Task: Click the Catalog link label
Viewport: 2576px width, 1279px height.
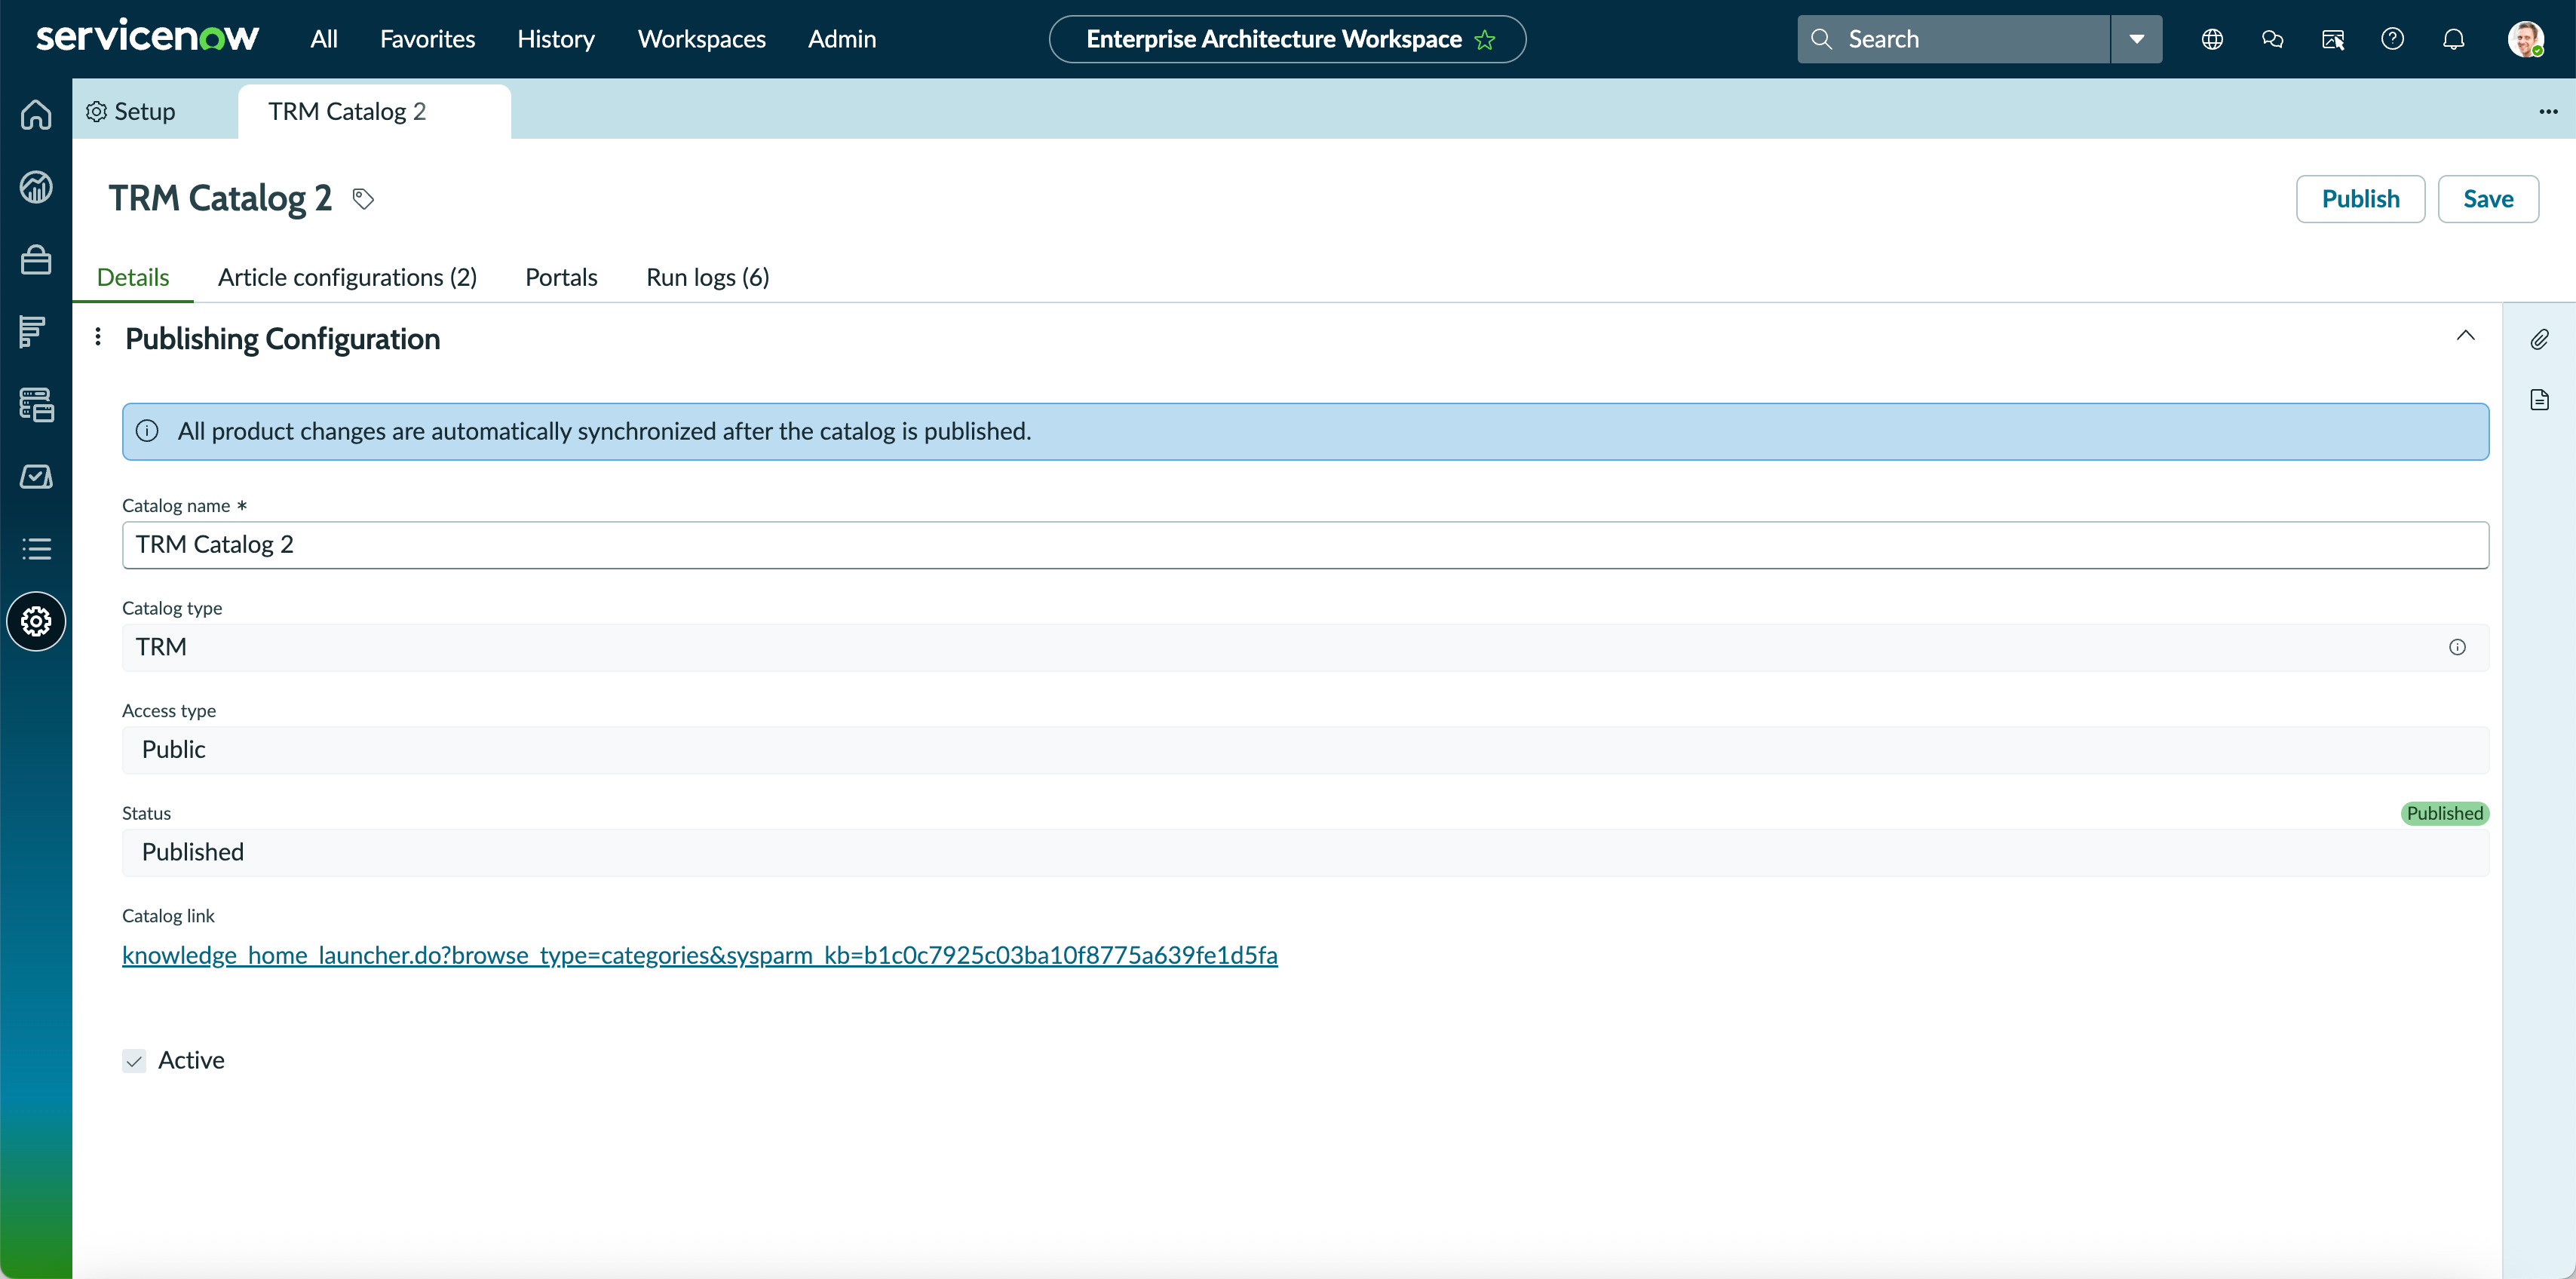Action: (168, 916)
